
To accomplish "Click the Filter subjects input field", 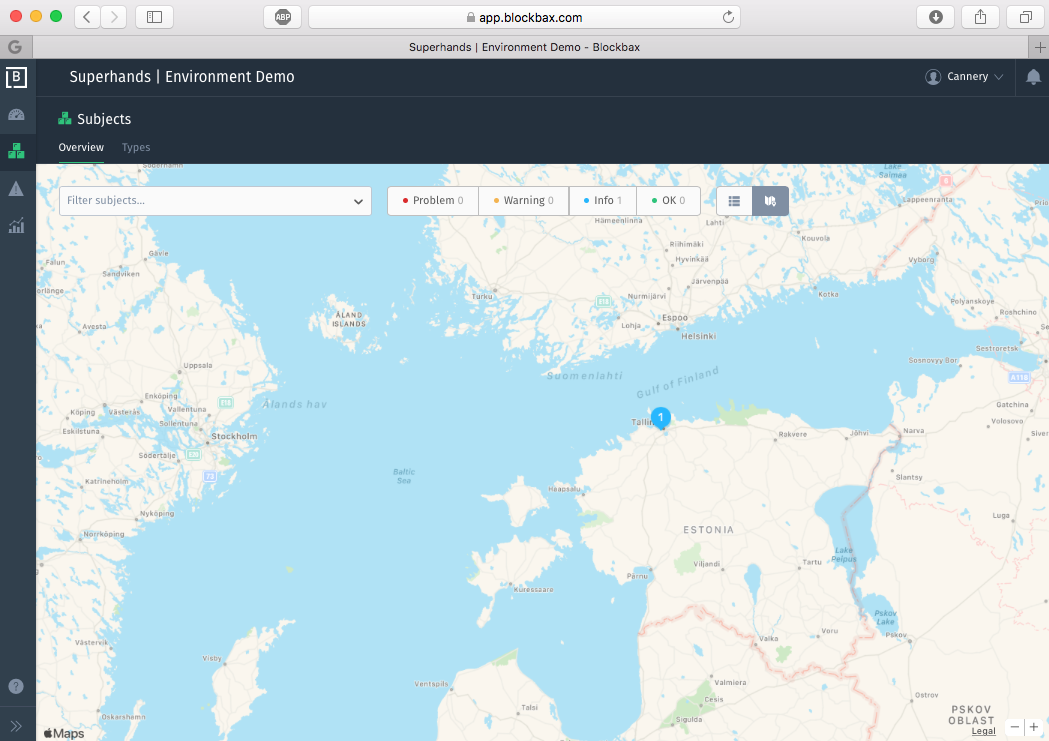I will pyautogui.click(x=215, y=201).
